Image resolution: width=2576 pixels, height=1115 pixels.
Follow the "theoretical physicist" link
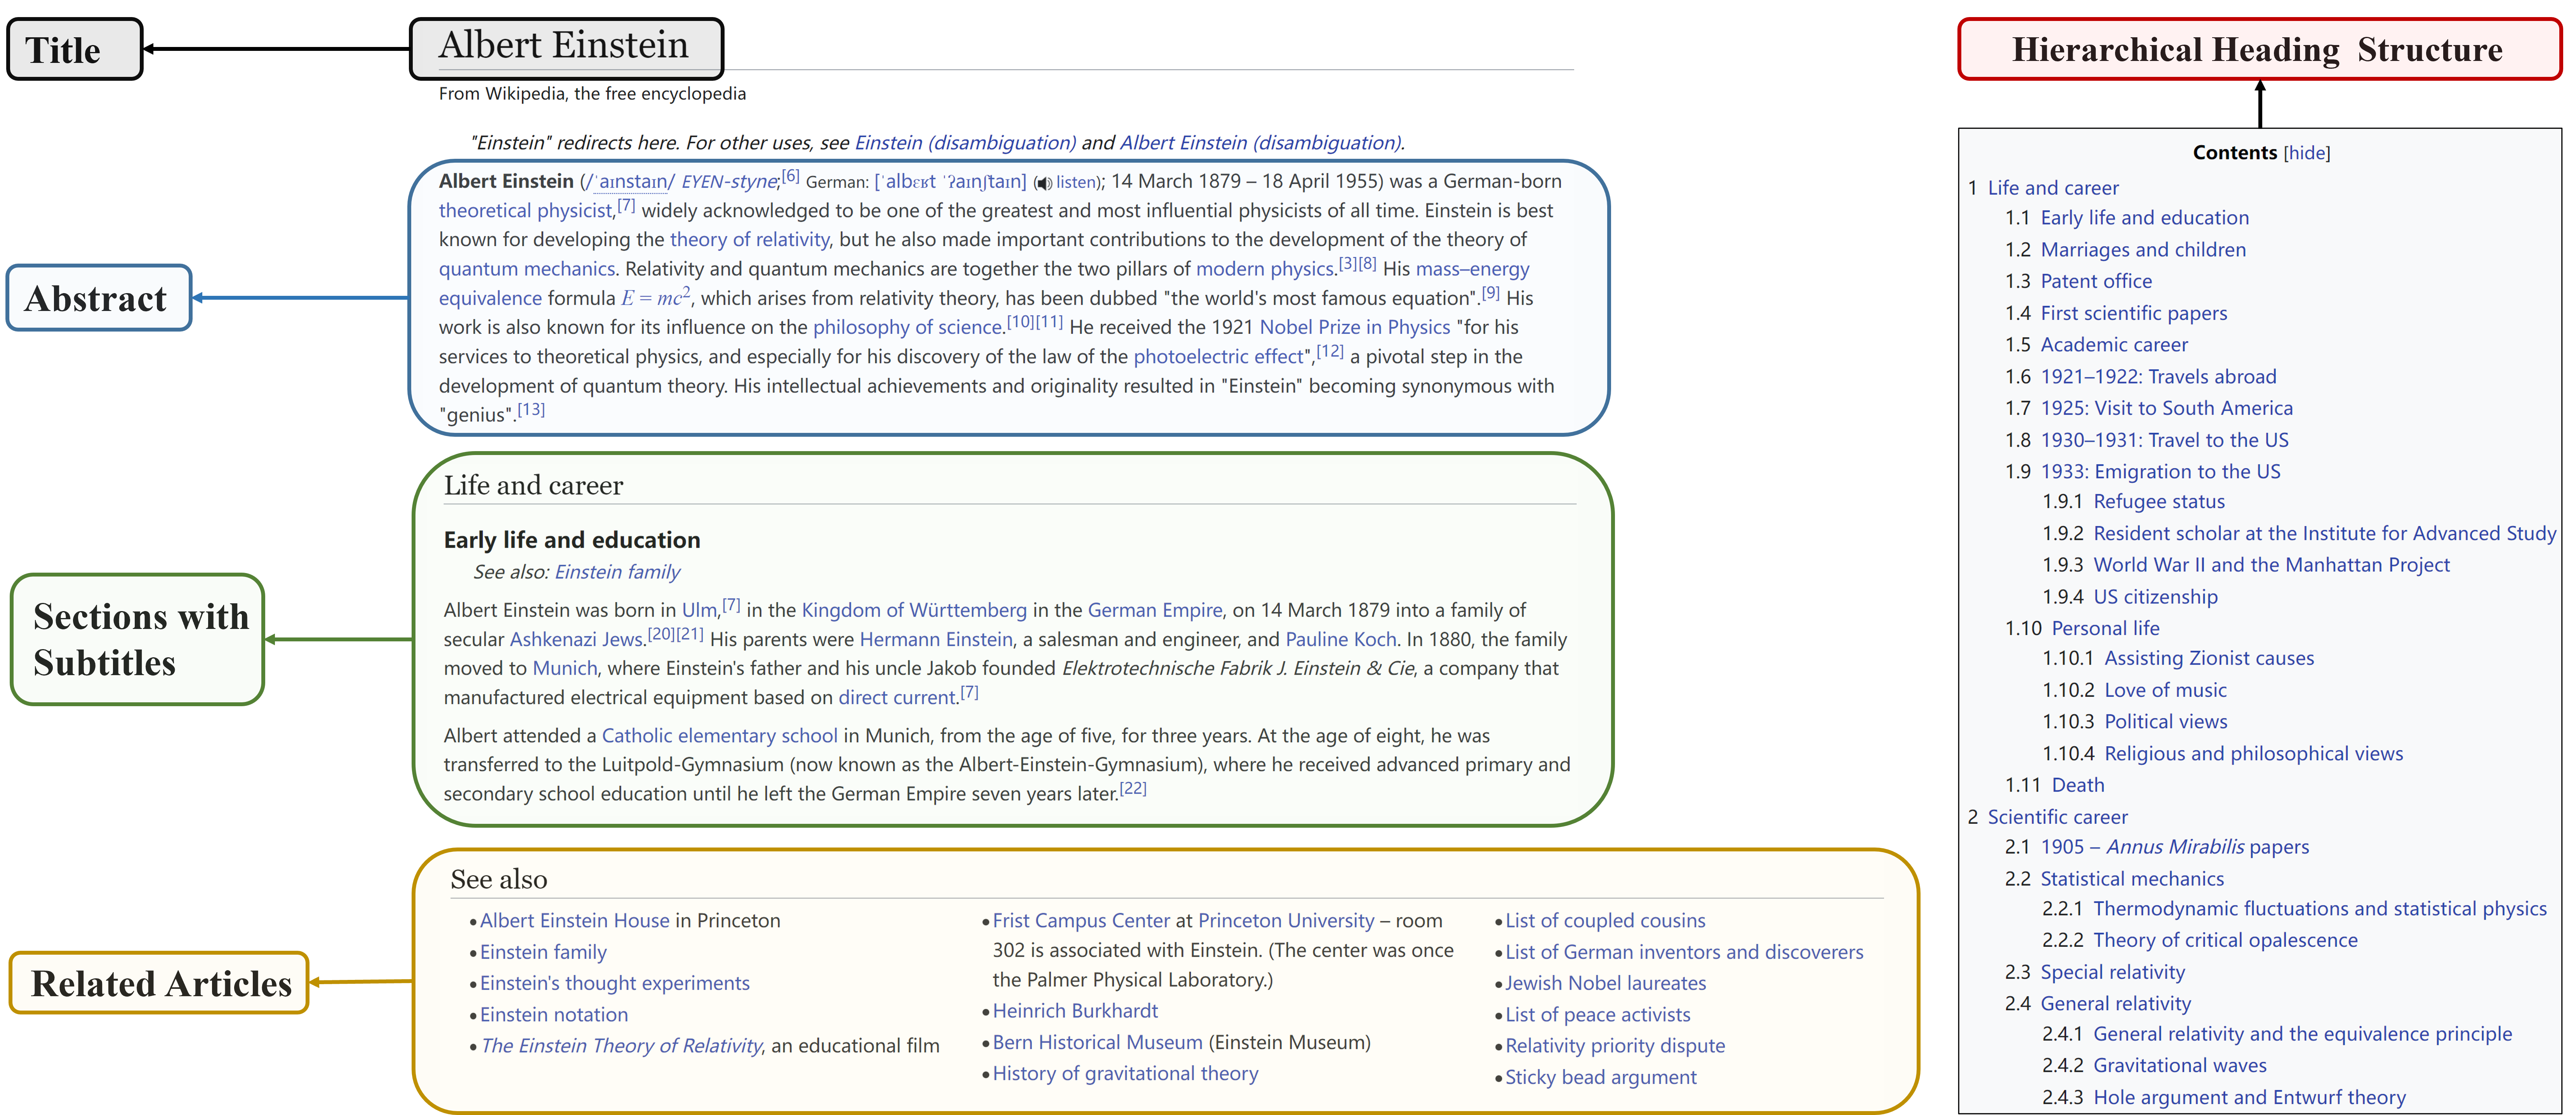pos(525,211)
